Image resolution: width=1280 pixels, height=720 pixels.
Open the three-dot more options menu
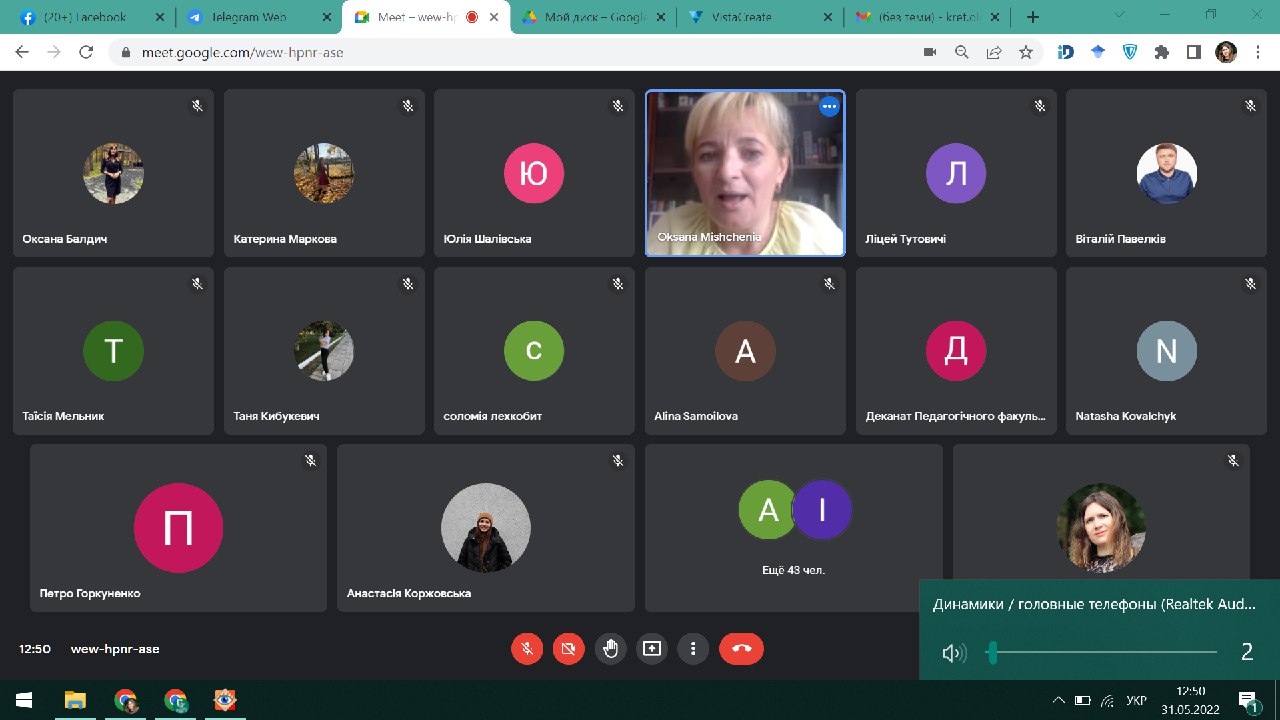693,649
